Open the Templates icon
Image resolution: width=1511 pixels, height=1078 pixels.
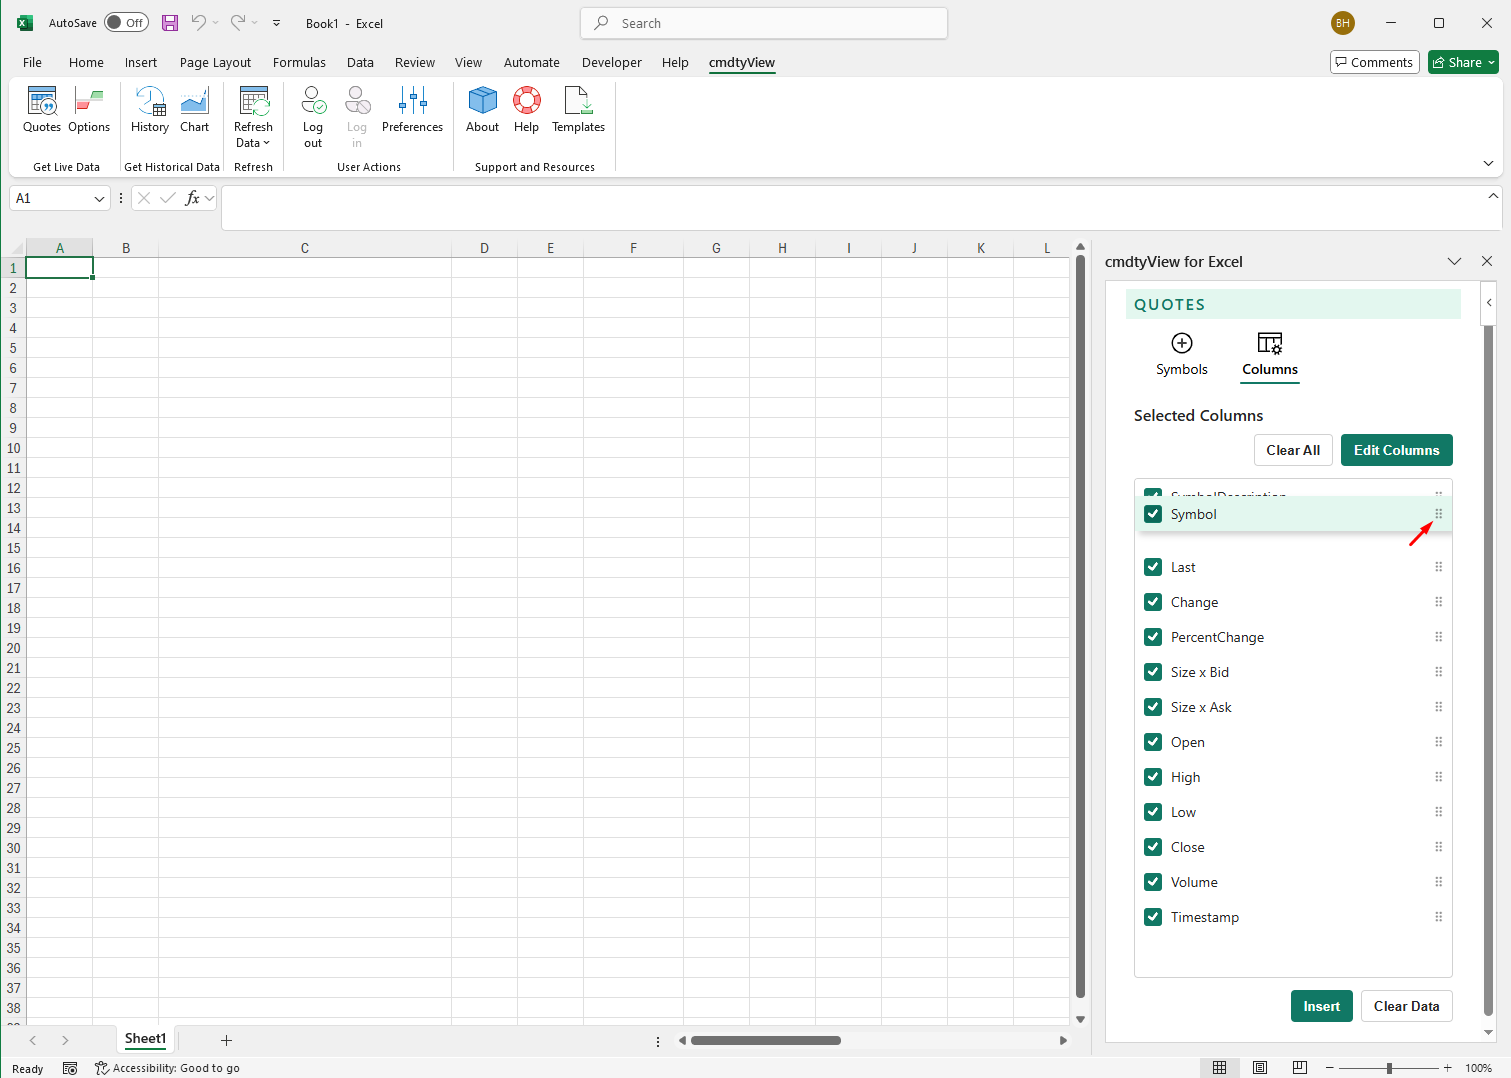click(578, 100)
